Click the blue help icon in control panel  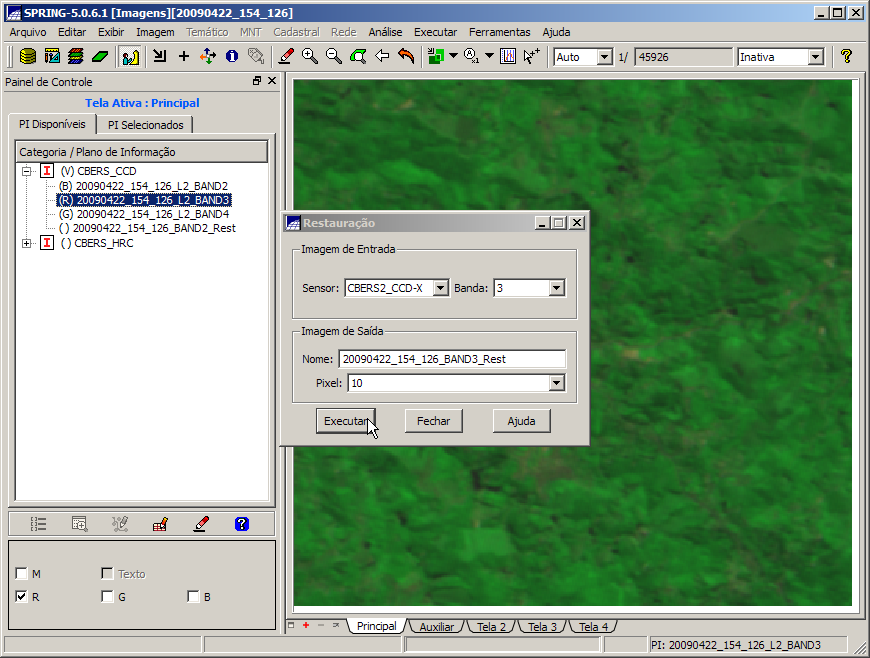[241, 523]
